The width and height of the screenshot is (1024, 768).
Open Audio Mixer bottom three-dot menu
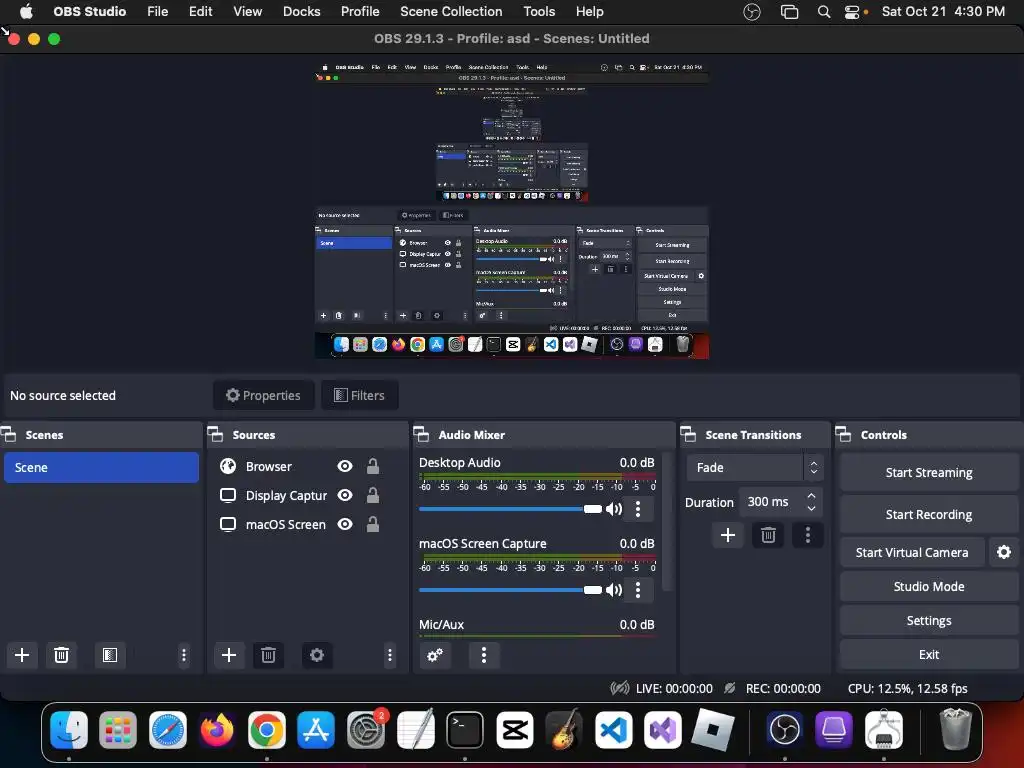coord(484,655)
